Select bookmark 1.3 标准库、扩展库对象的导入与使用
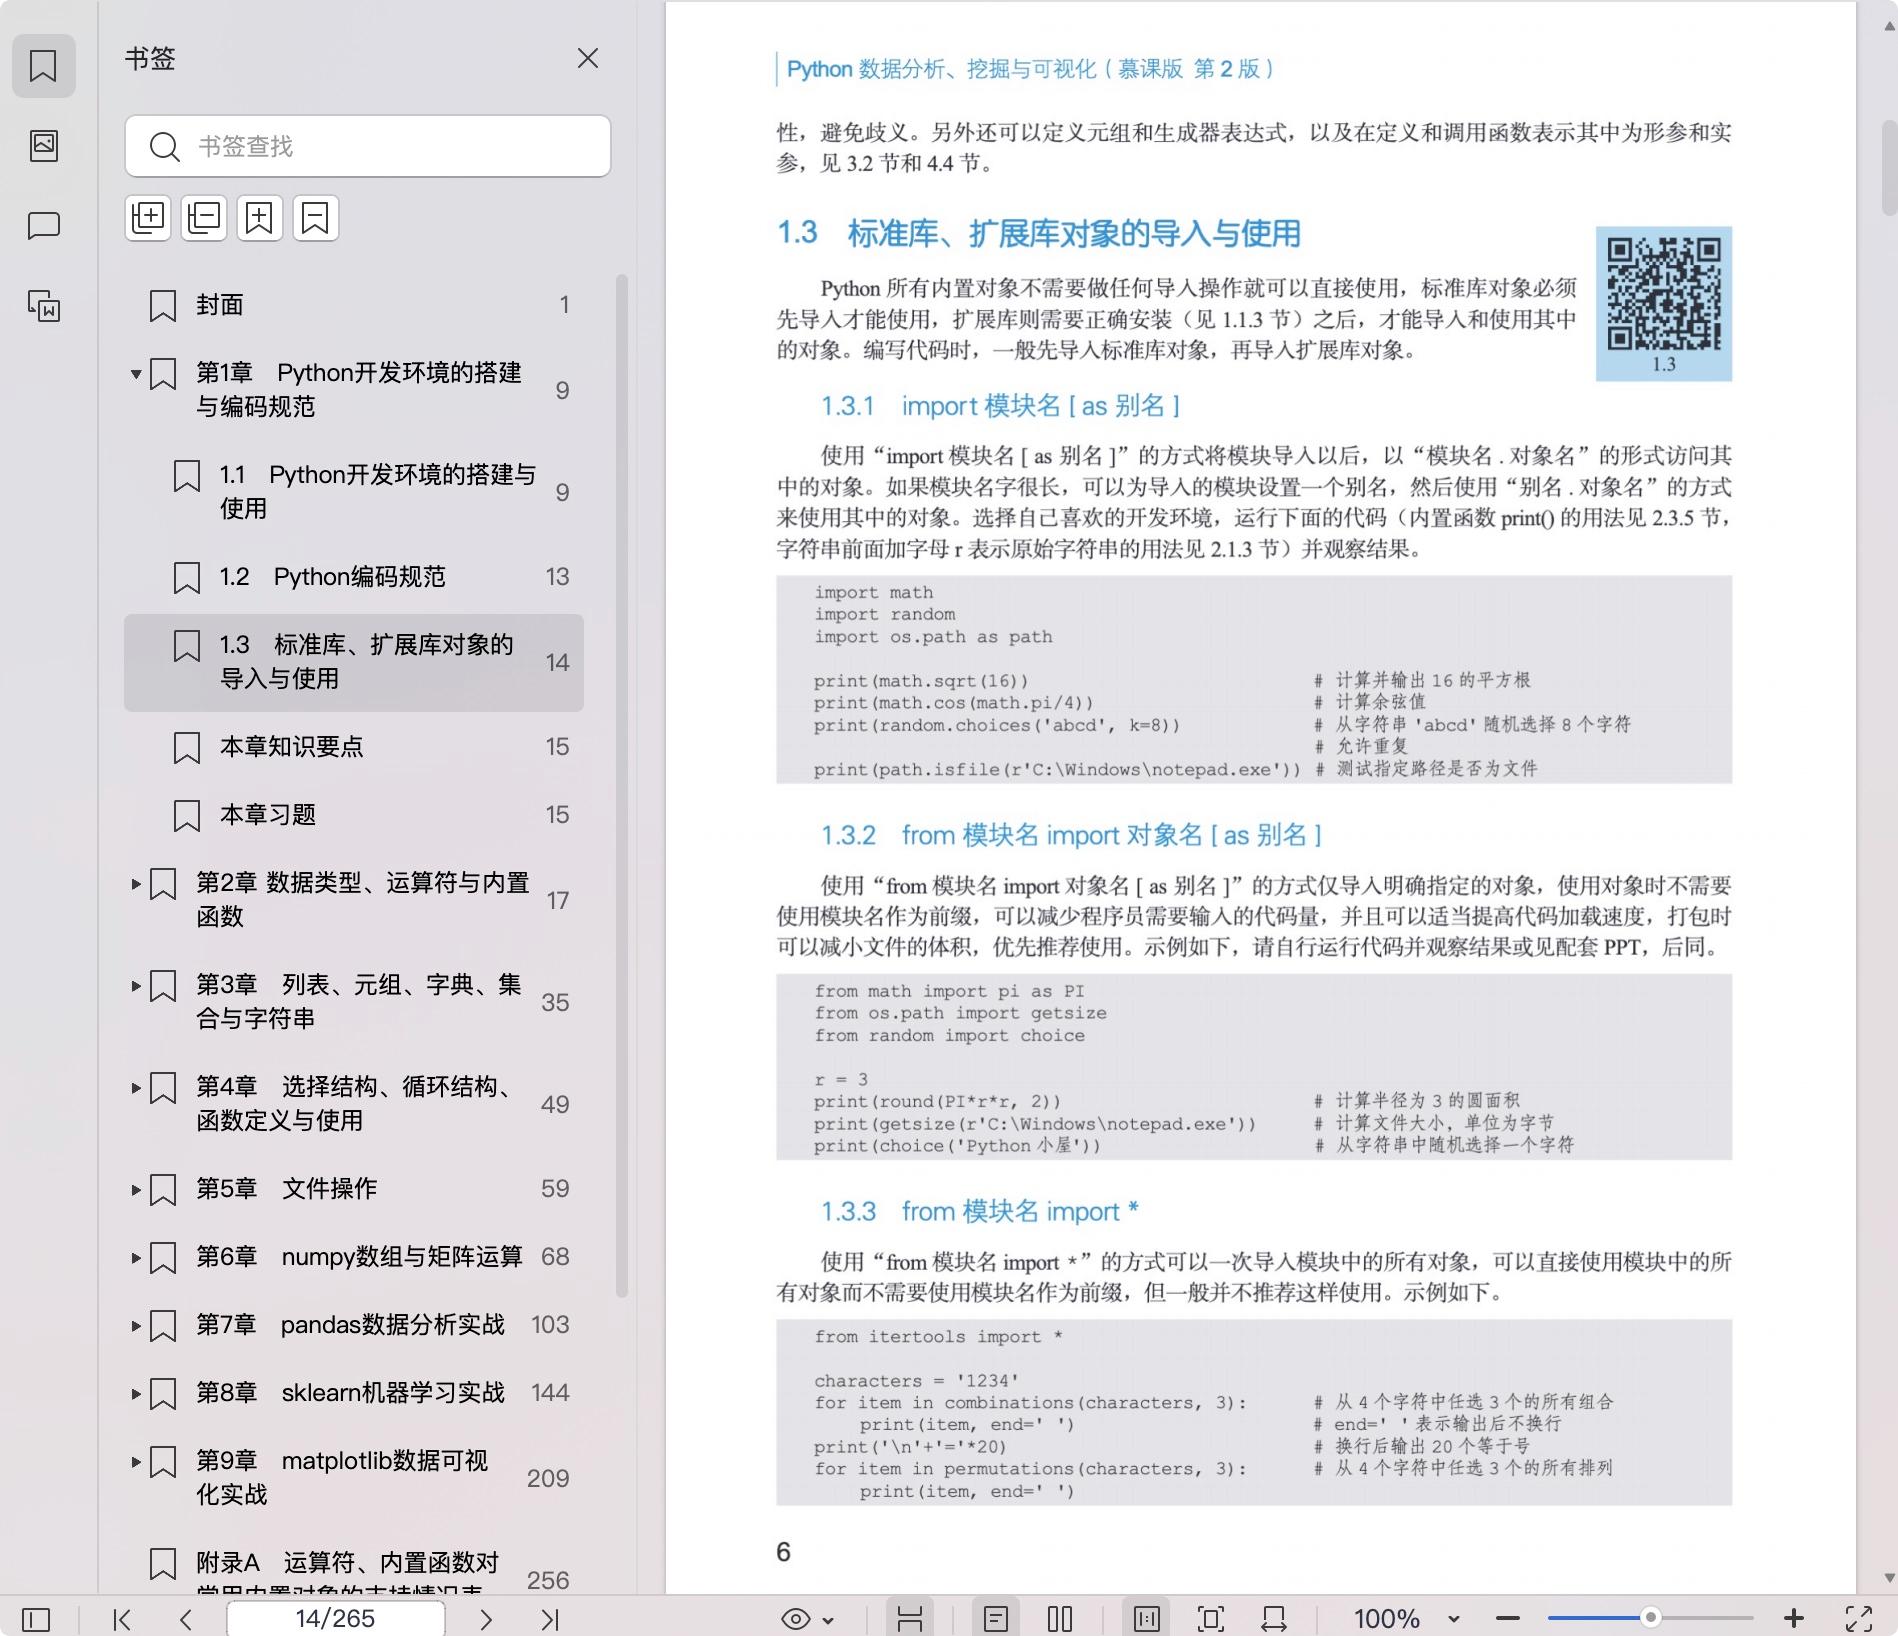Image resolution: width=1898 pixels, height=1636 pixels. pyautogui.click(x=354, y=662)
